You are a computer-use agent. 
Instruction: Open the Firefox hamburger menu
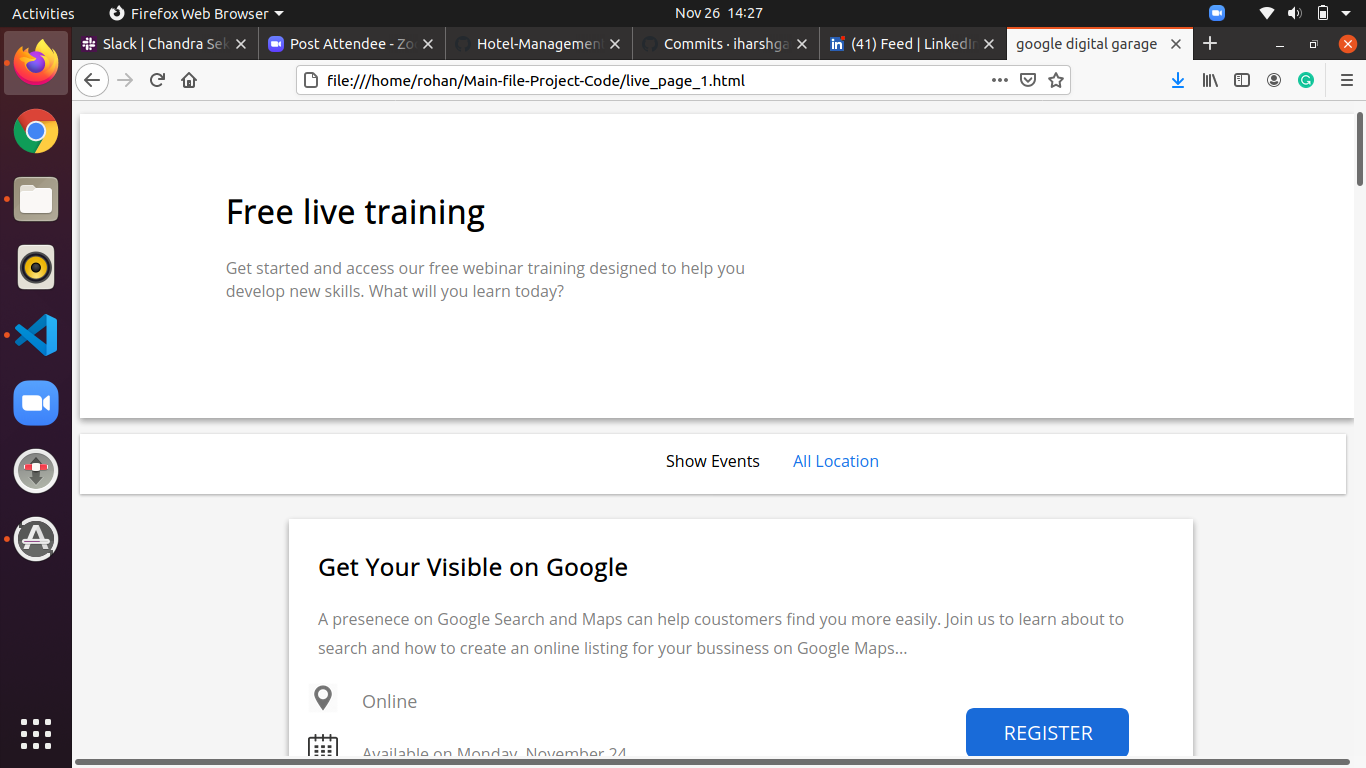(1347, 80)
